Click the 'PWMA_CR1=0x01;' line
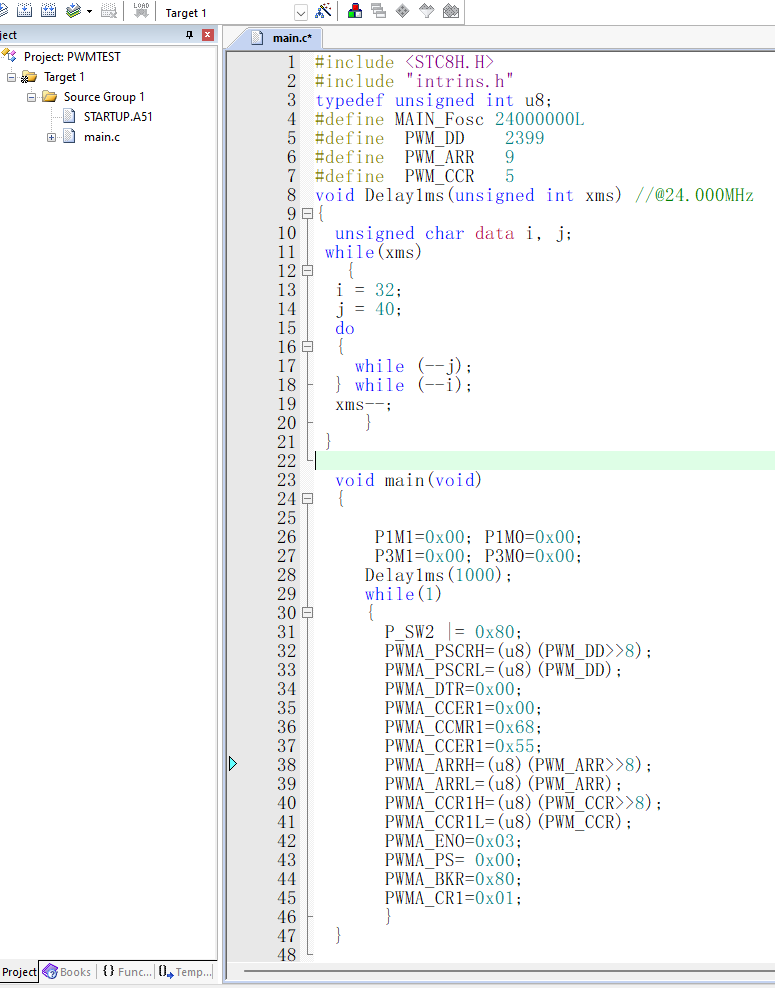Screen dimensions: 775x988 453,898
